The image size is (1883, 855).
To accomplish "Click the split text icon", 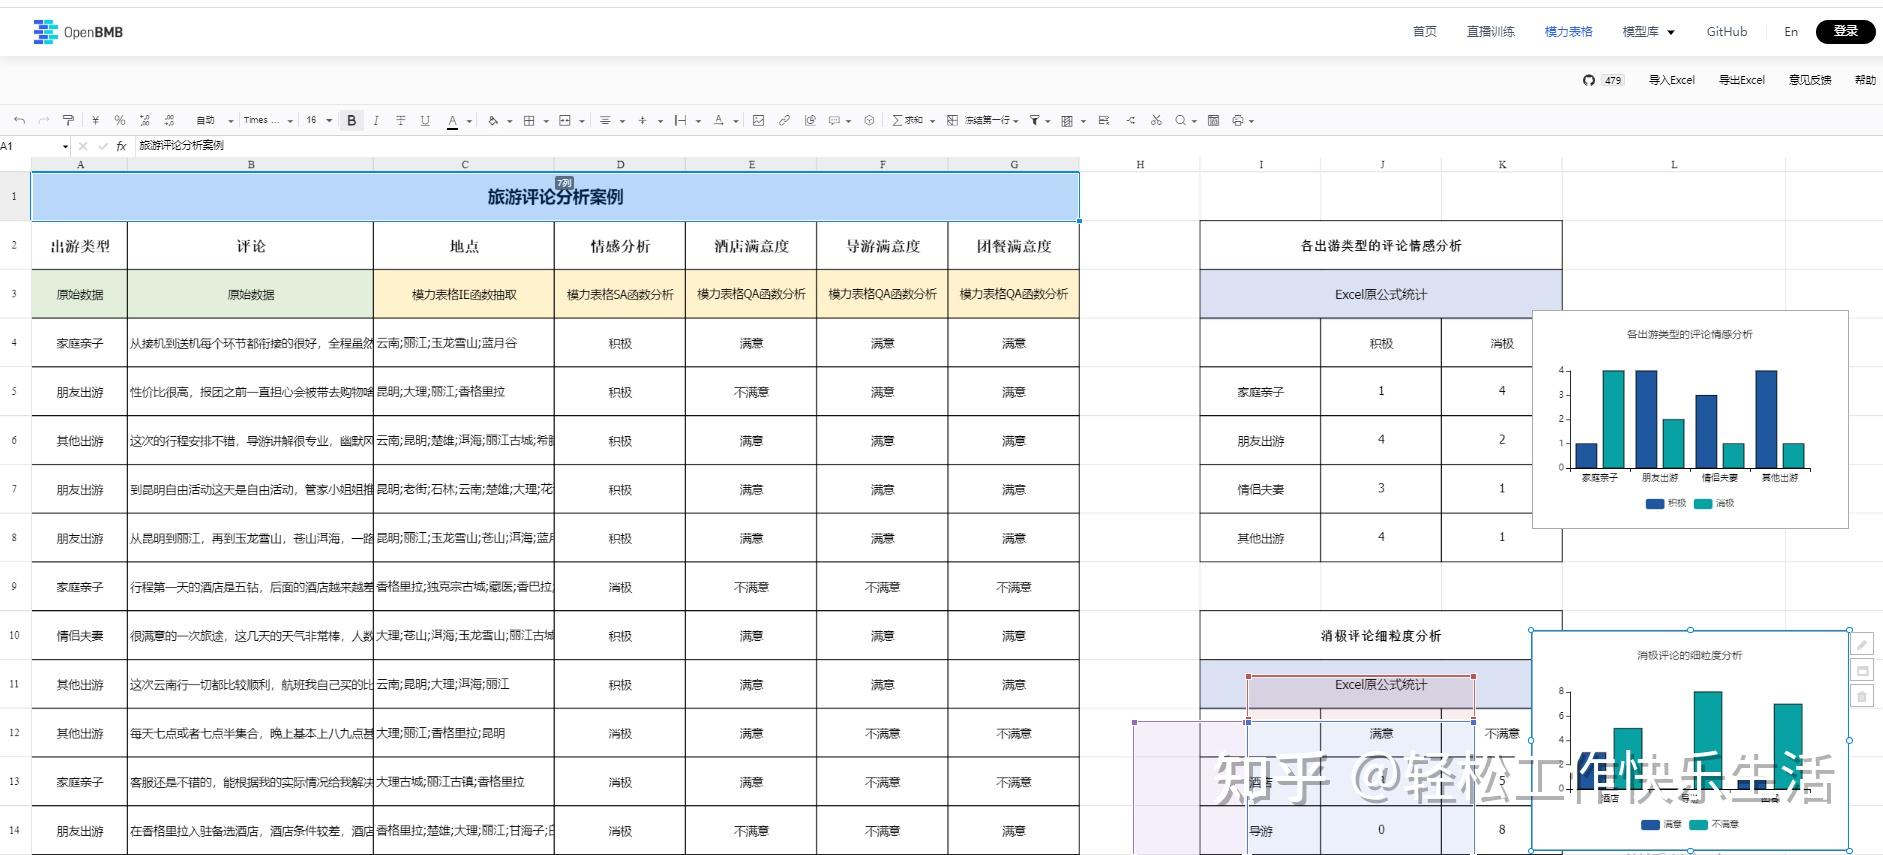I will [1131, 120].
